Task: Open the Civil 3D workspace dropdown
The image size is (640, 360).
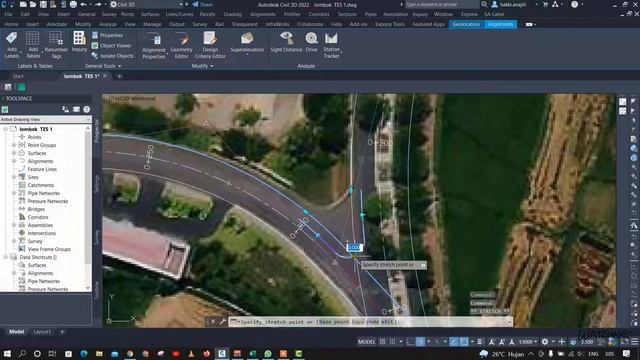Action: tap(147, 4)
